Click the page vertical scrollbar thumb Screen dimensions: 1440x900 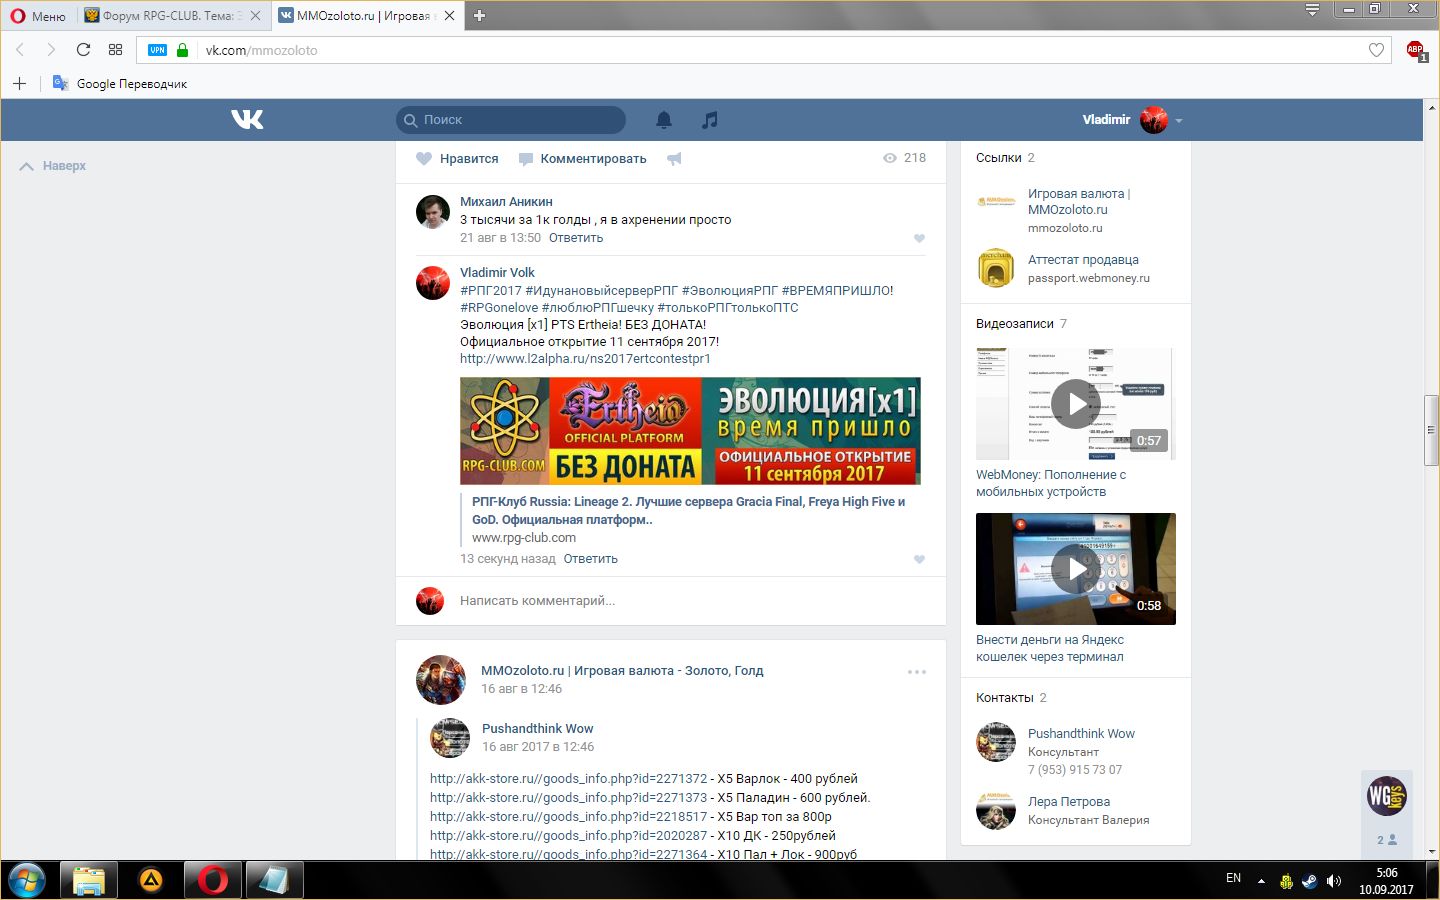1431,430
